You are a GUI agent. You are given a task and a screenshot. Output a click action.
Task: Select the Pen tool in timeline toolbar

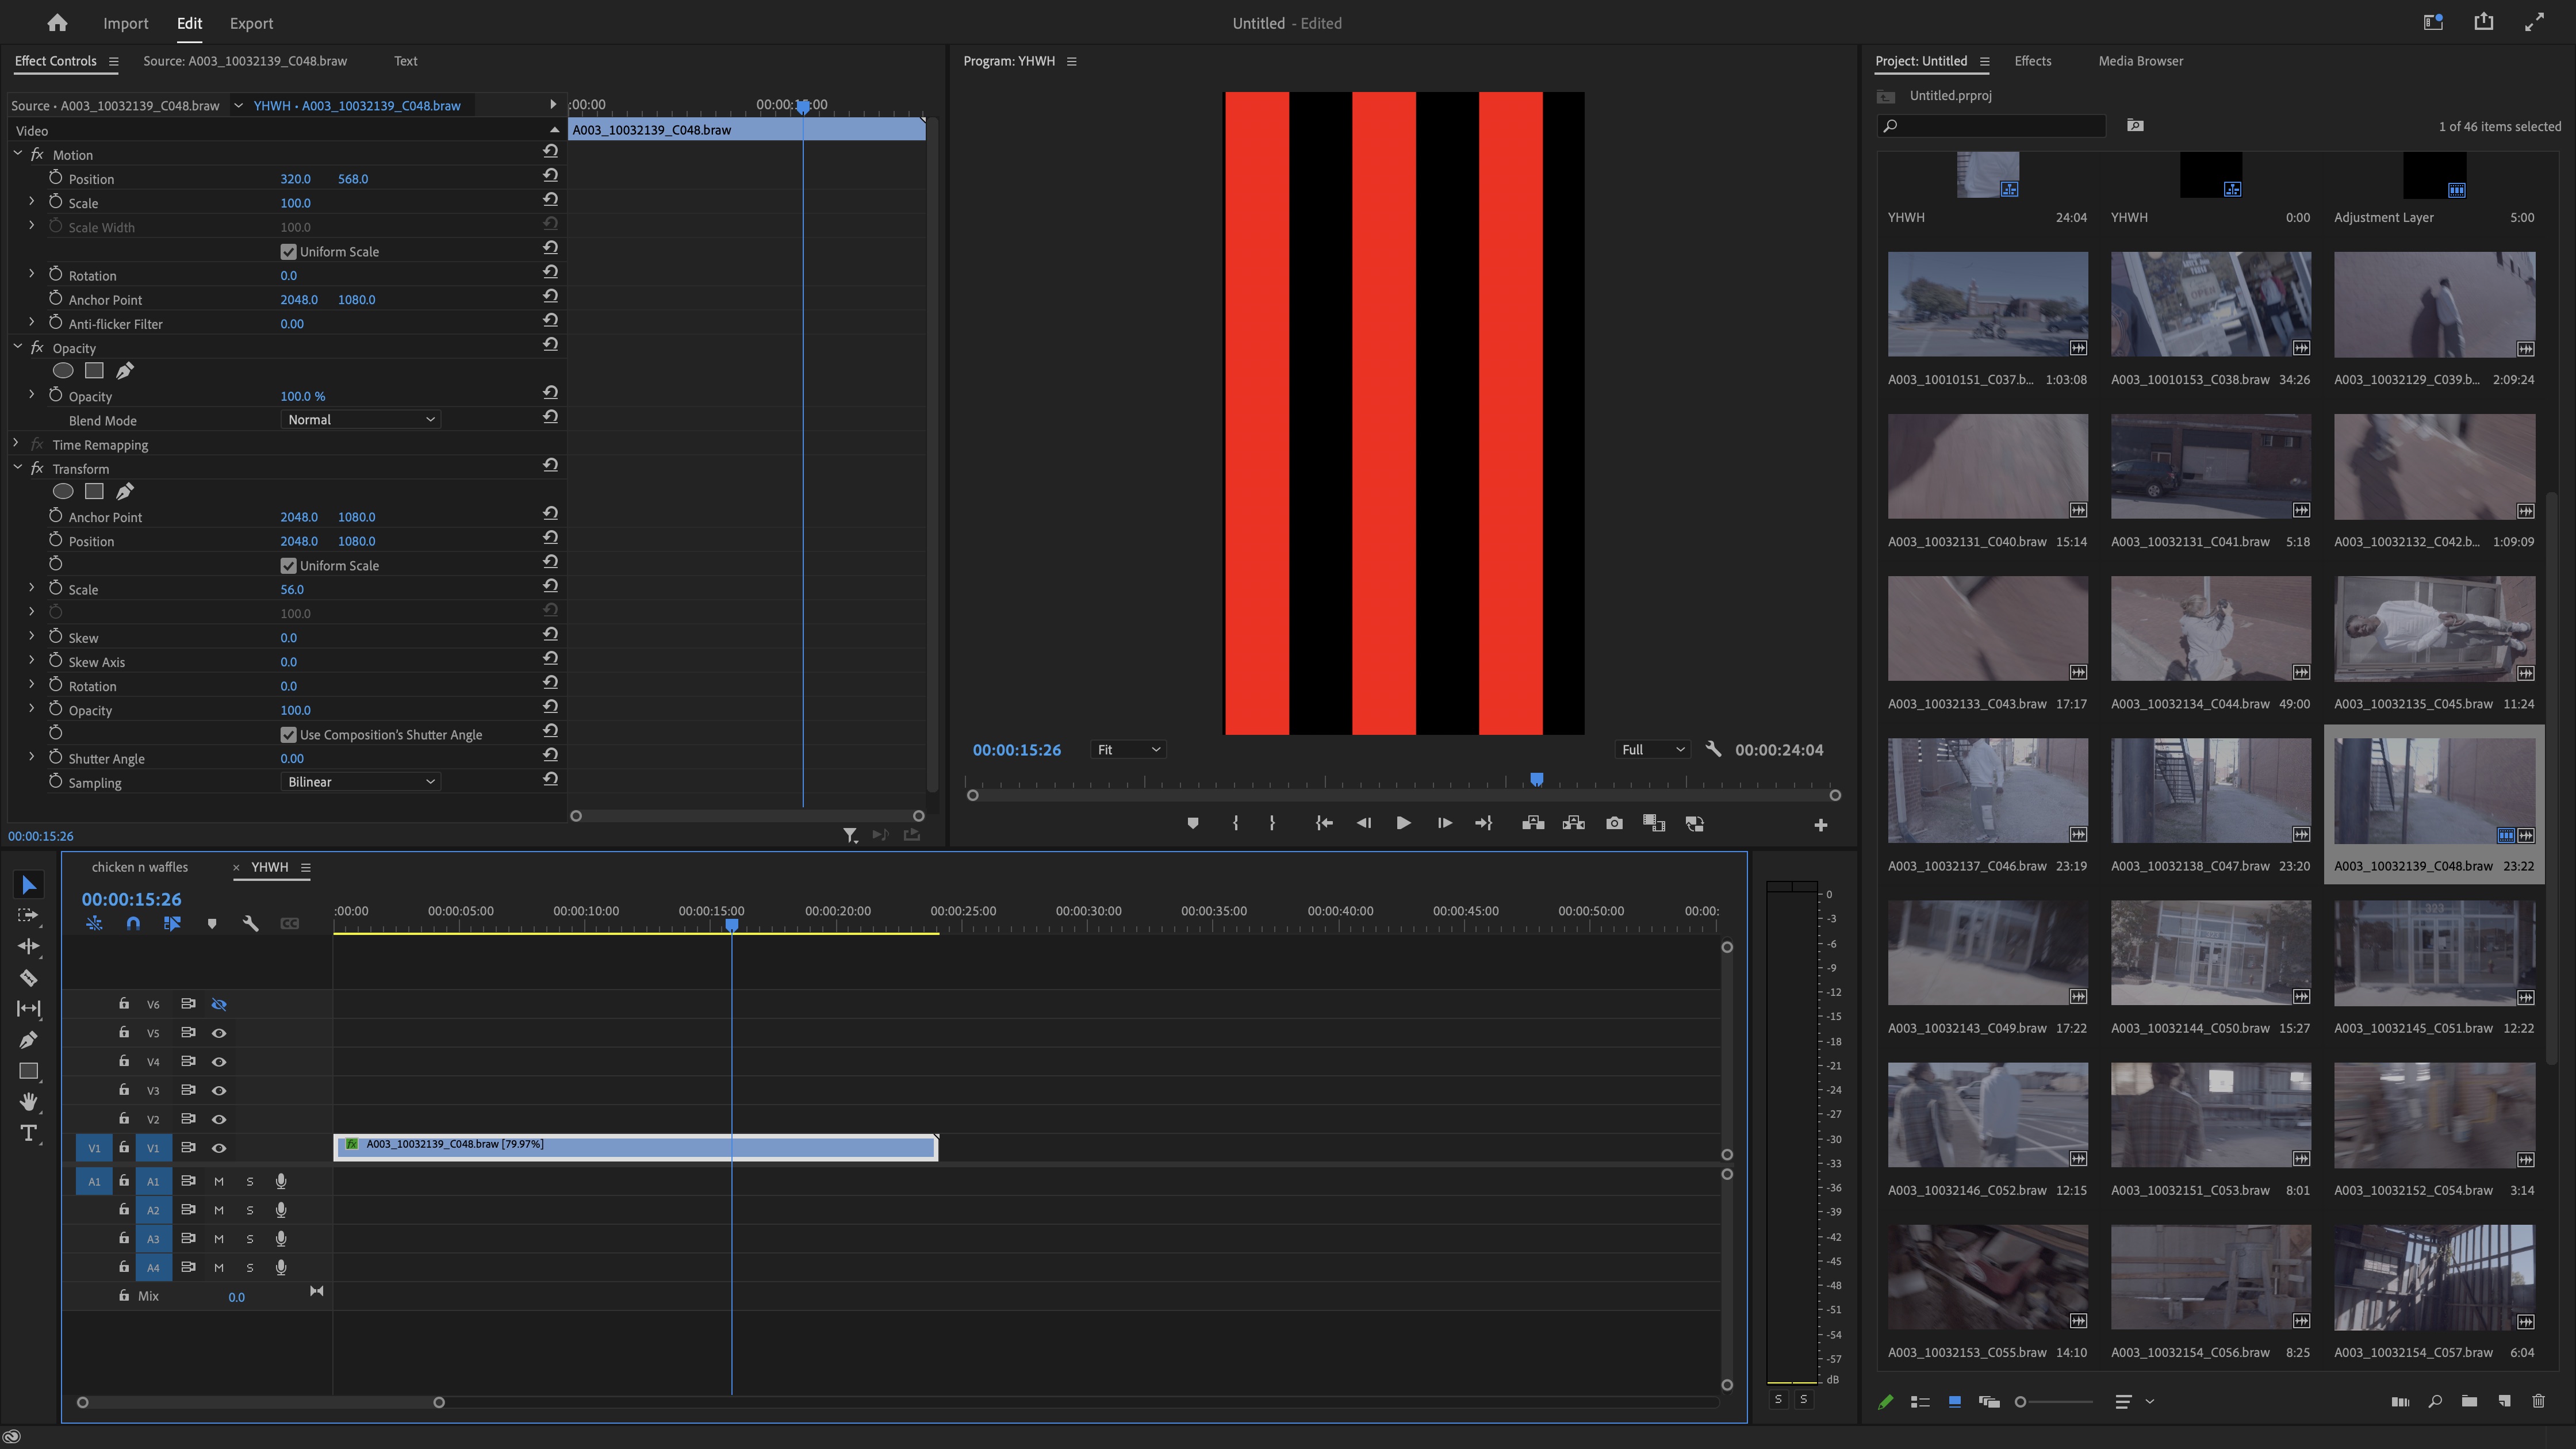click(x=28, y=1039)
